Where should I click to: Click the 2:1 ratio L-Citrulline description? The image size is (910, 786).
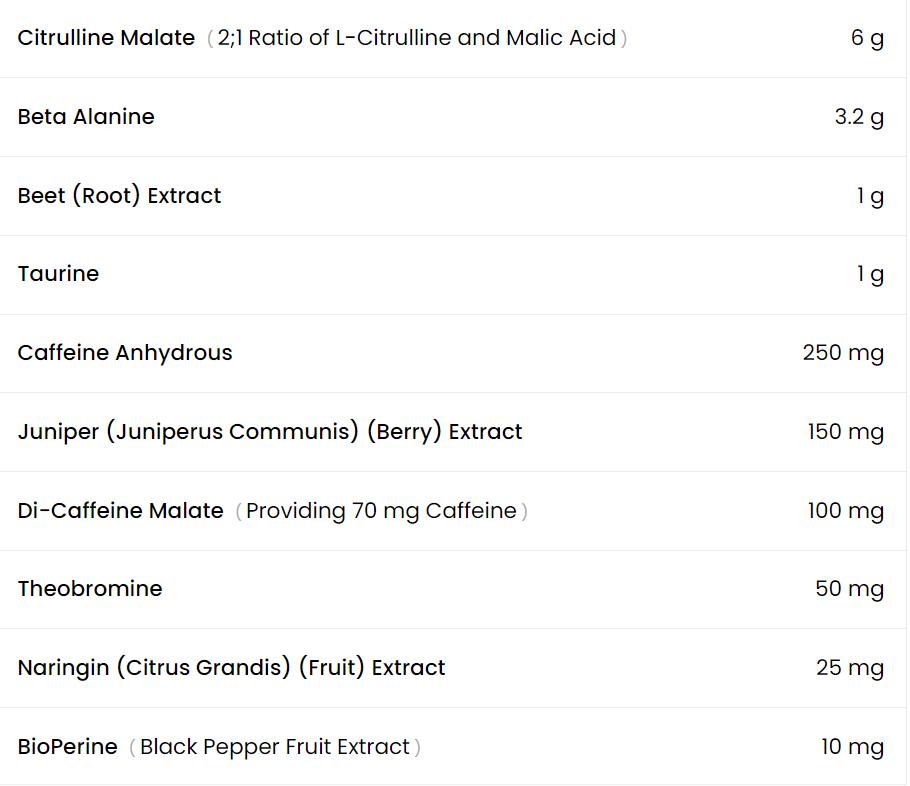(417, 38)
